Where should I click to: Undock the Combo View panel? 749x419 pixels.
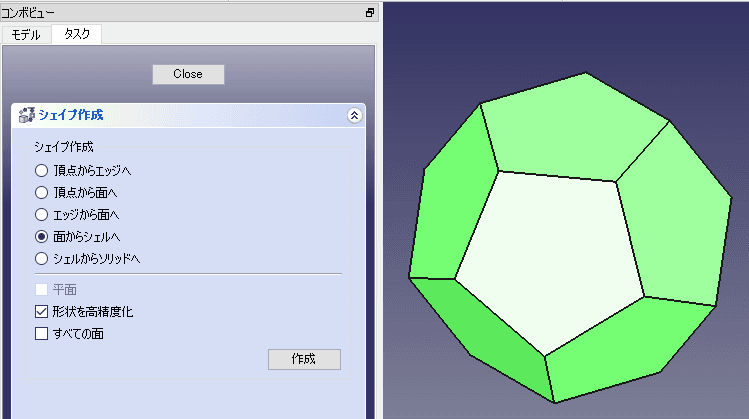(x=370, y=13)
